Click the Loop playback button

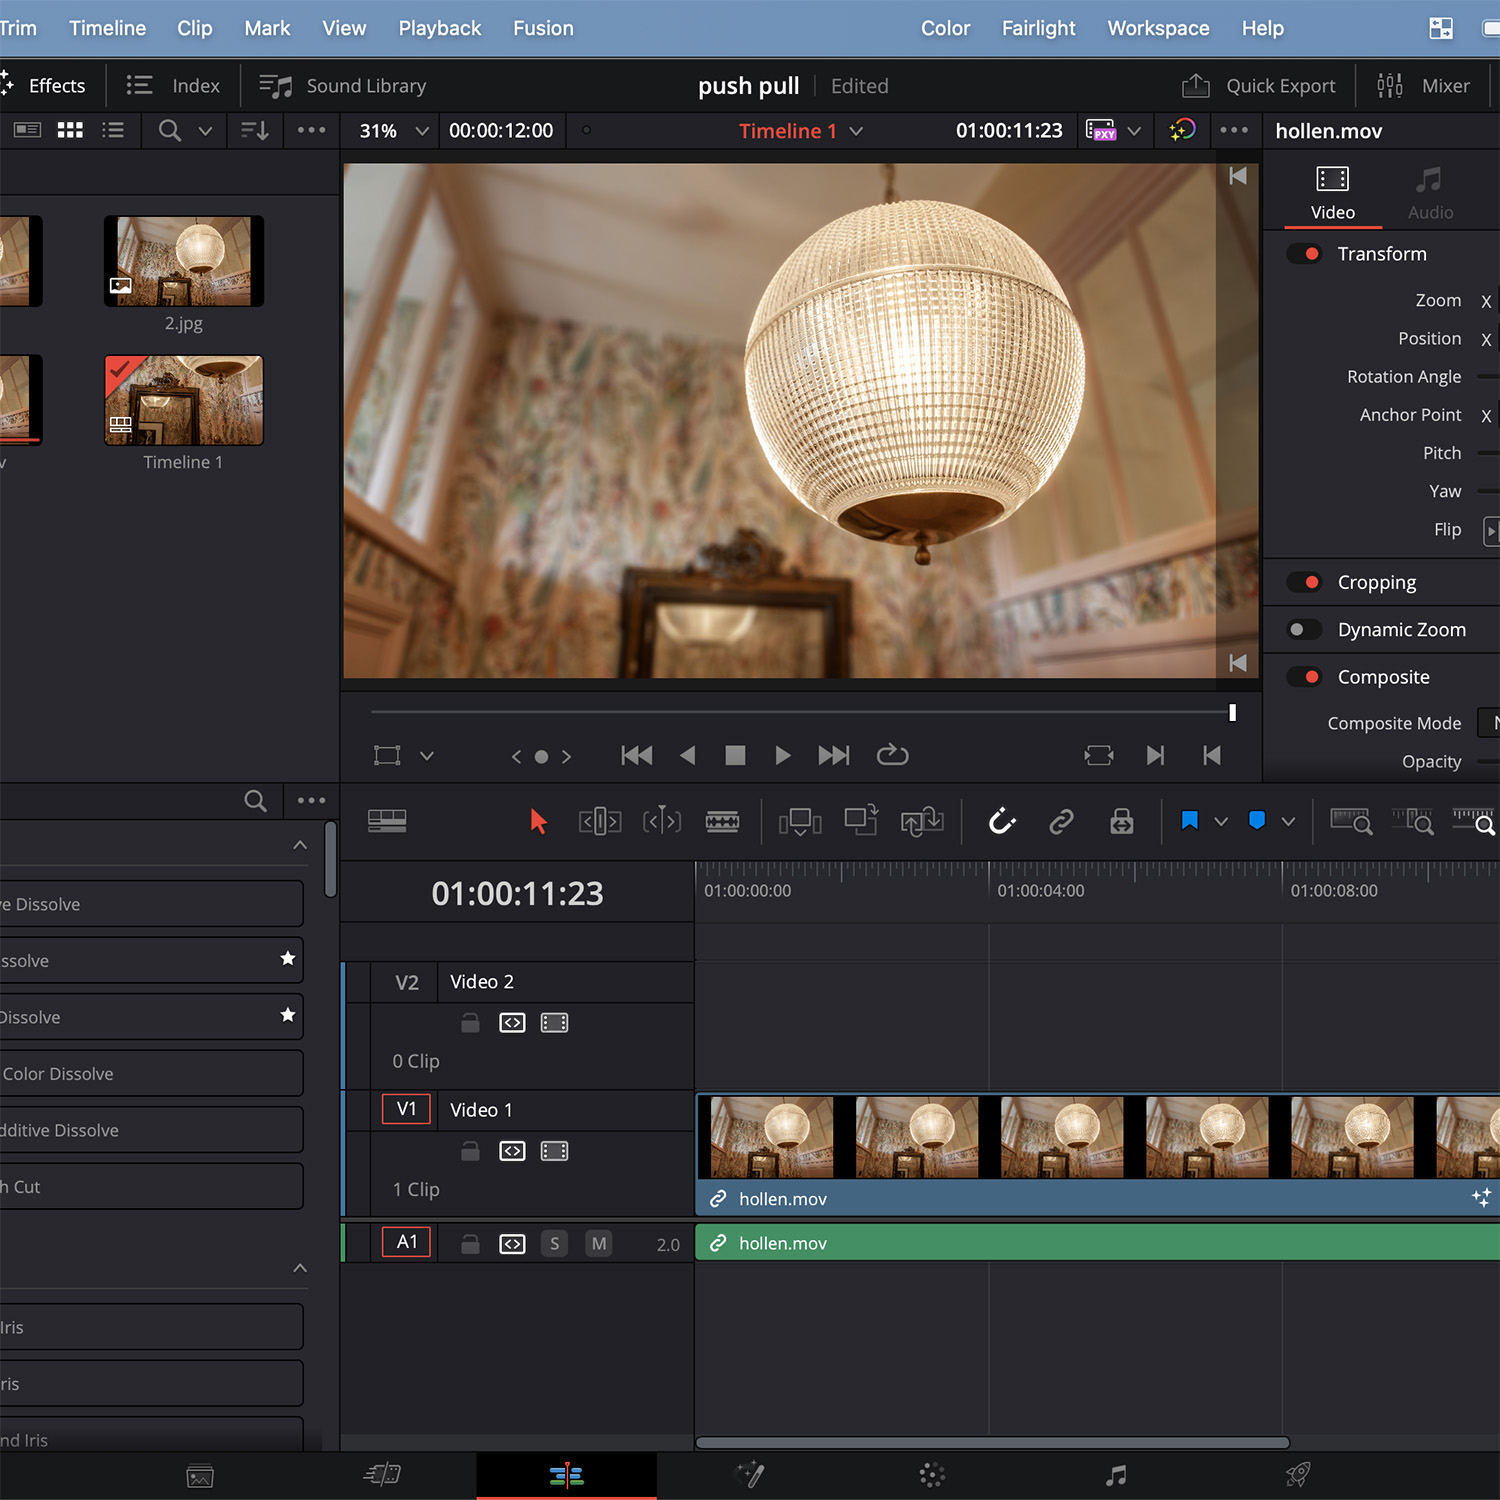pos(892,755)
